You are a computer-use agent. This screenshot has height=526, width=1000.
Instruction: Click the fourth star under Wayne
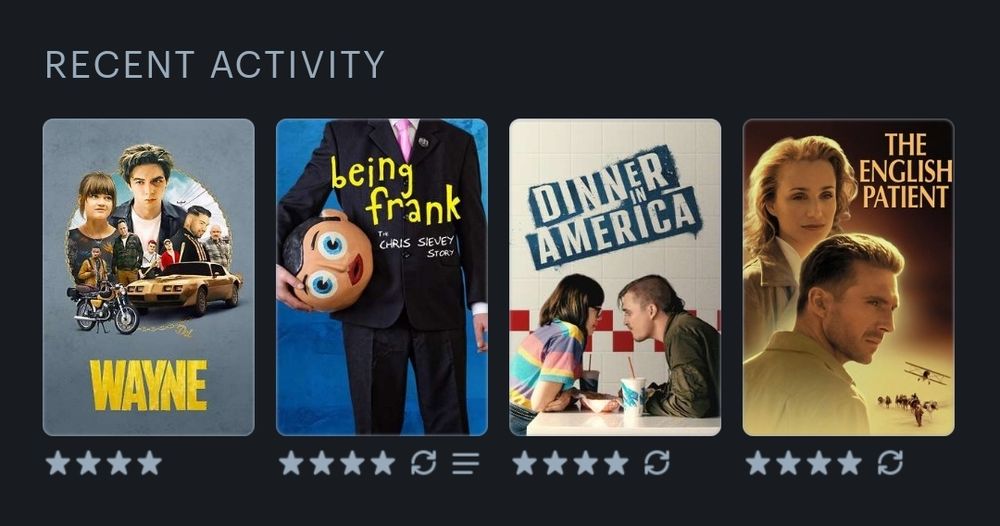pyautogui.click(x=150, y=463)
